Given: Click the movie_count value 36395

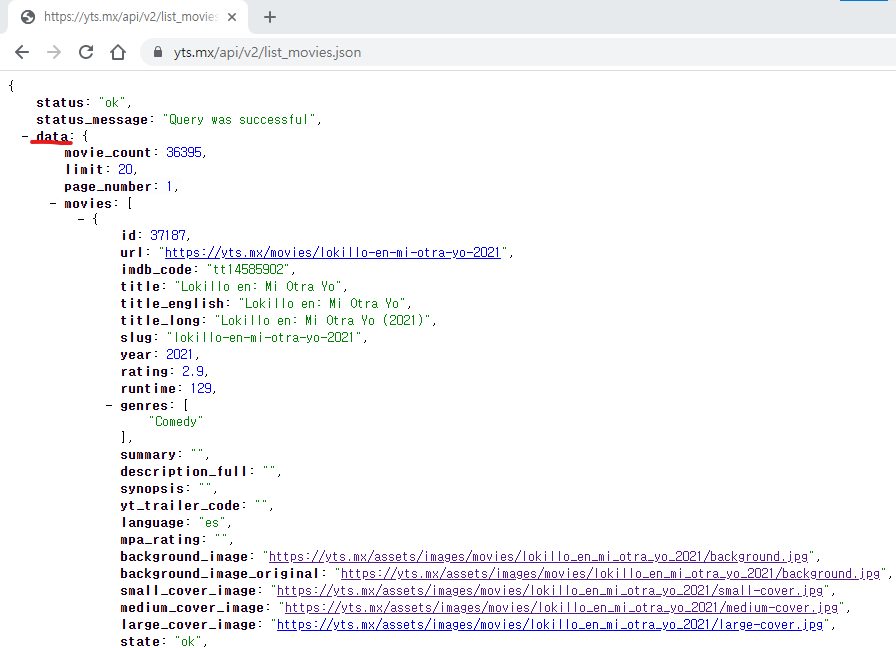Looking at the screenshot, I should pyautogui.click(x=184, y=153).
